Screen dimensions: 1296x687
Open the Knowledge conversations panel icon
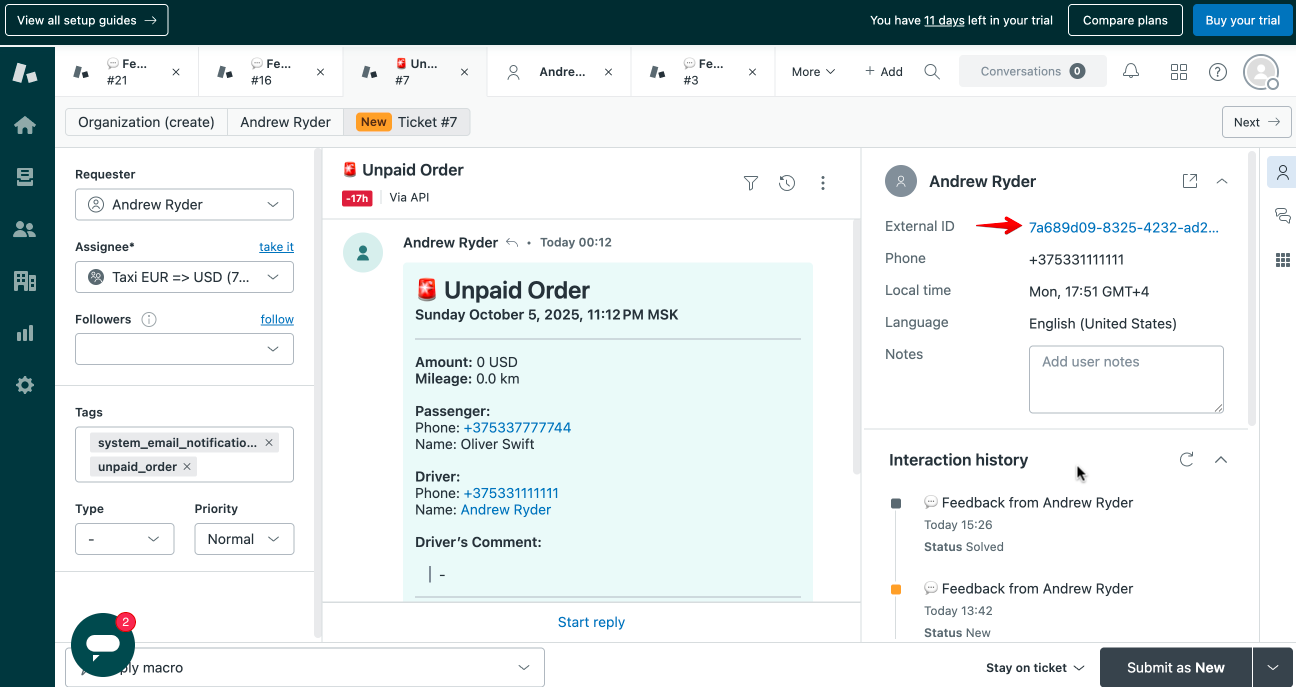point(1282,216)
